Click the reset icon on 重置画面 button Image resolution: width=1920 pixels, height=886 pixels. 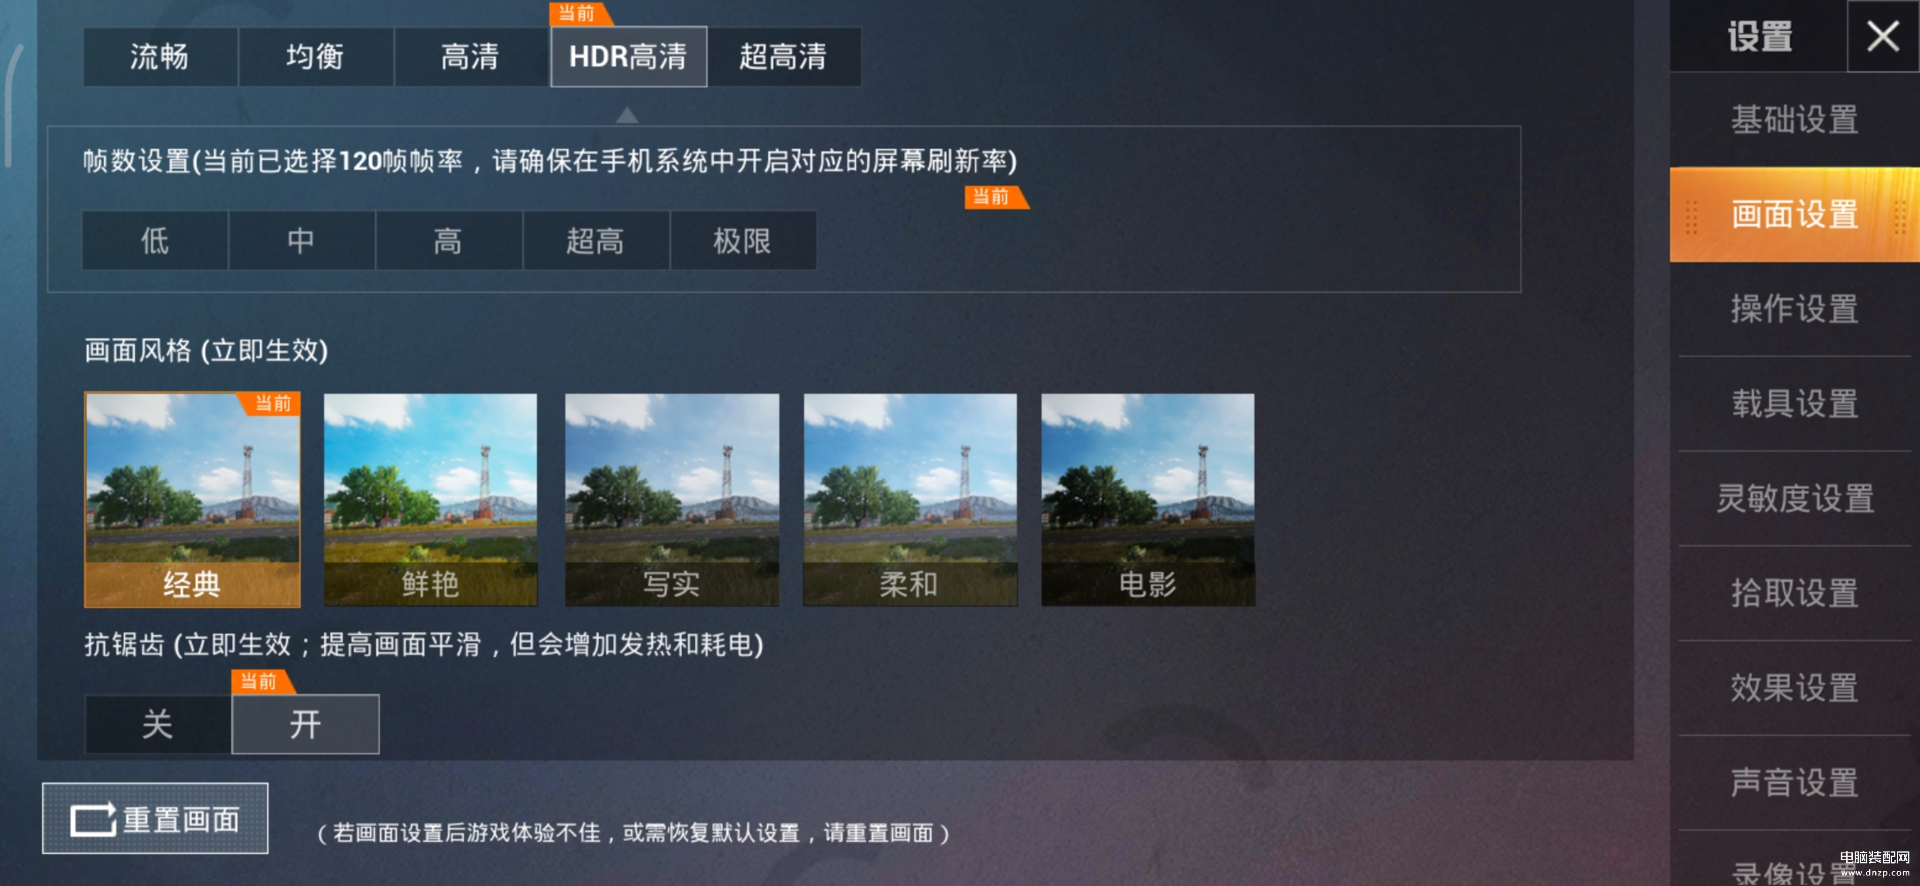[x=93, y=820]
